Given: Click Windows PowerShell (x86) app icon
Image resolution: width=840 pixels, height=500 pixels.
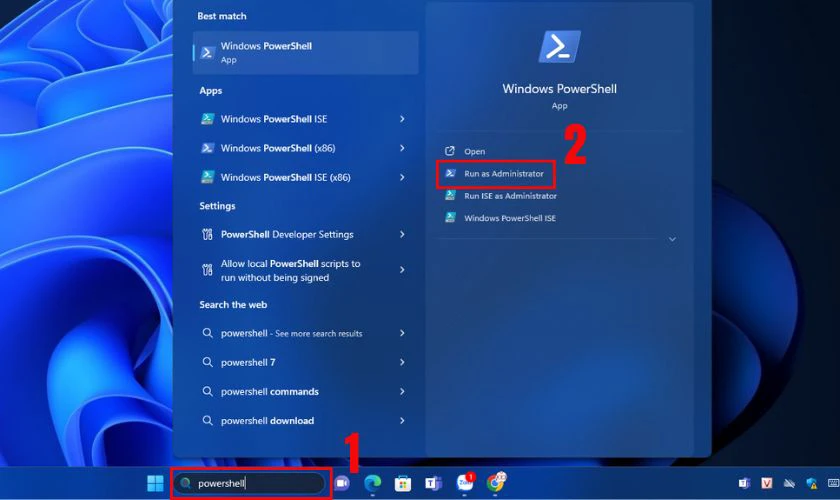Looking at the screenshot, I should click(x=207, y=148).
